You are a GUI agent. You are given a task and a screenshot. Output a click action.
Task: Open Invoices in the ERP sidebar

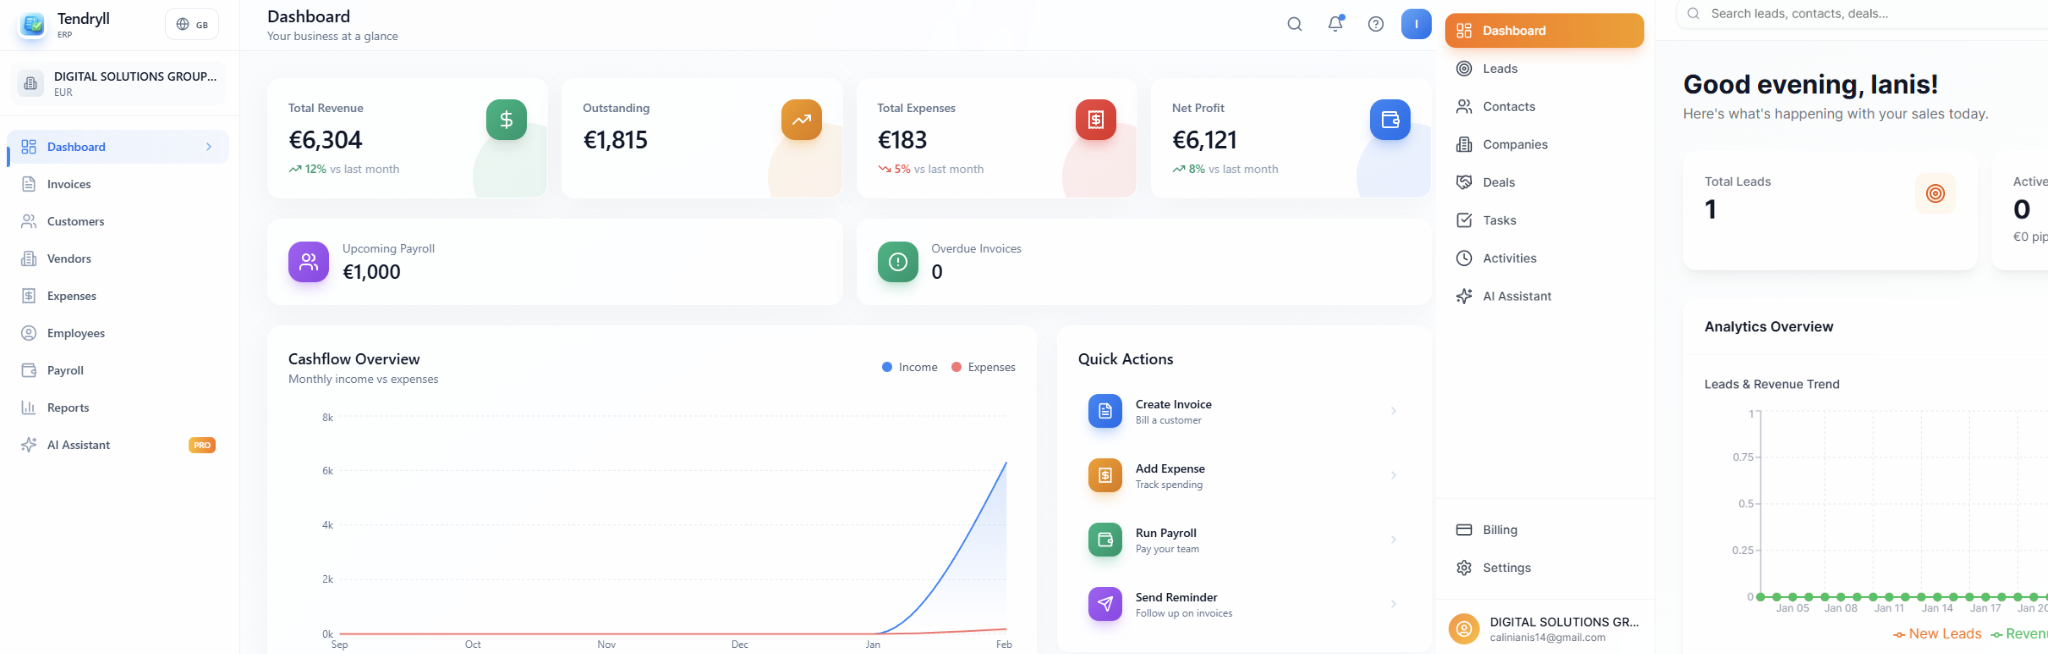tap(69, 184)
